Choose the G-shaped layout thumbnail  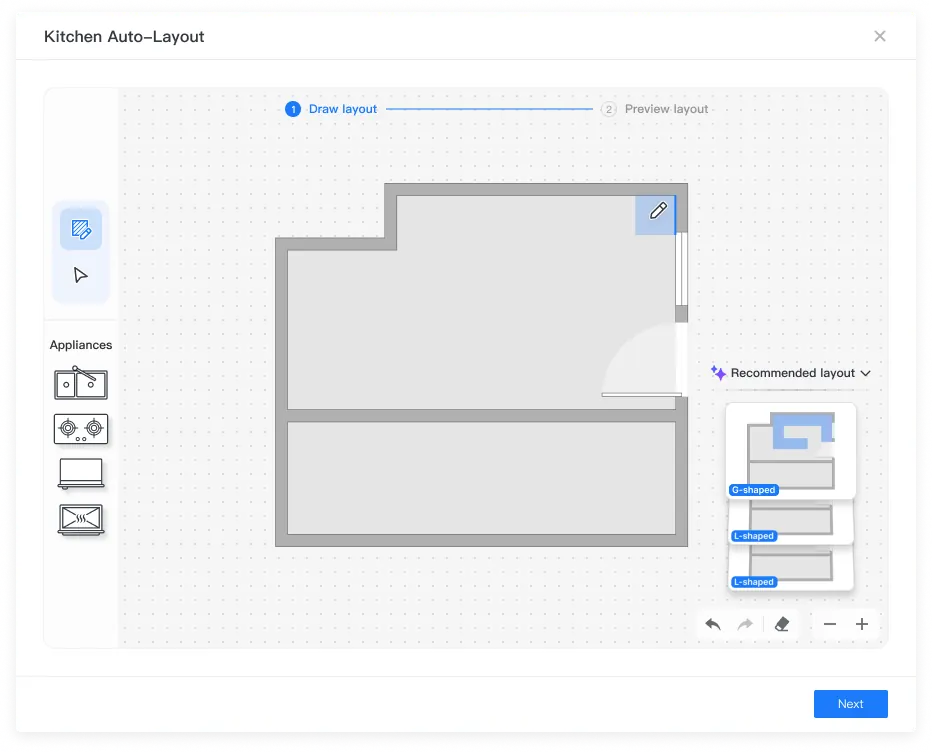coord(791,449)
